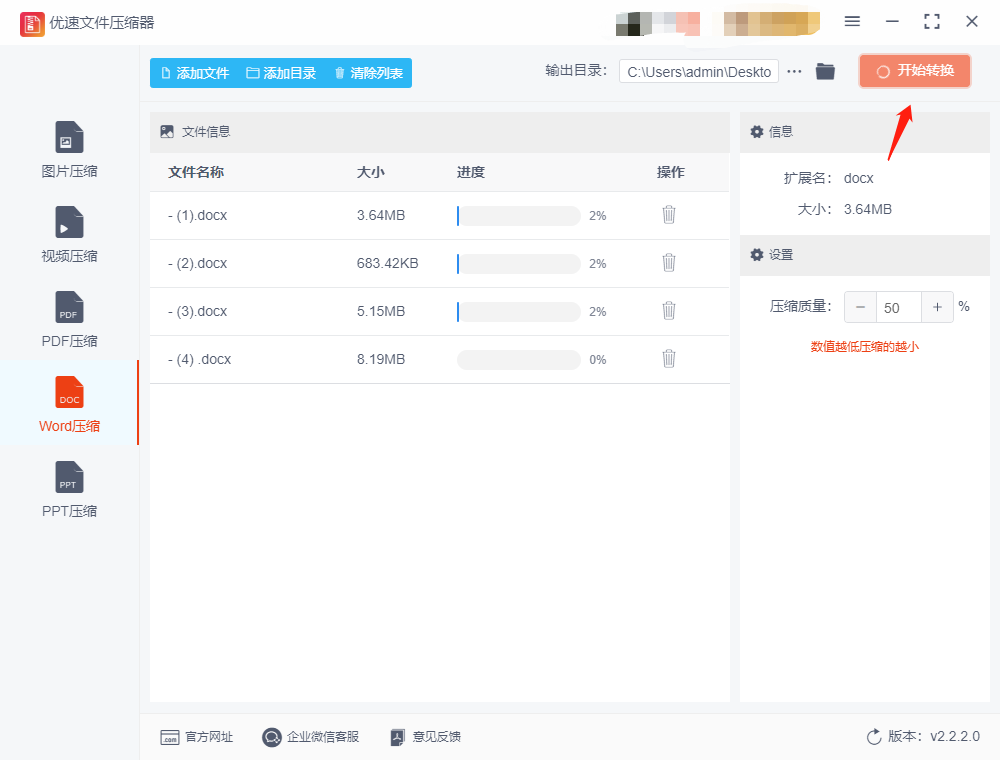This screenshot has width=1000, height=760.
Task: Open output folder via folder icon
Action: coord(824,71)
